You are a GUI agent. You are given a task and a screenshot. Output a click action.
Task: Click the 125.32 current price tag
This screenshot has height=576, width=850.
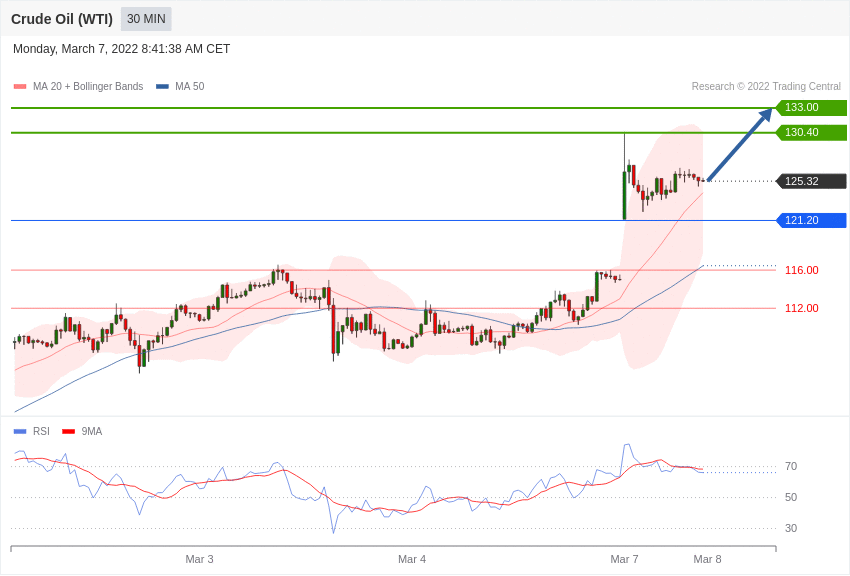[x=811, y=181]
